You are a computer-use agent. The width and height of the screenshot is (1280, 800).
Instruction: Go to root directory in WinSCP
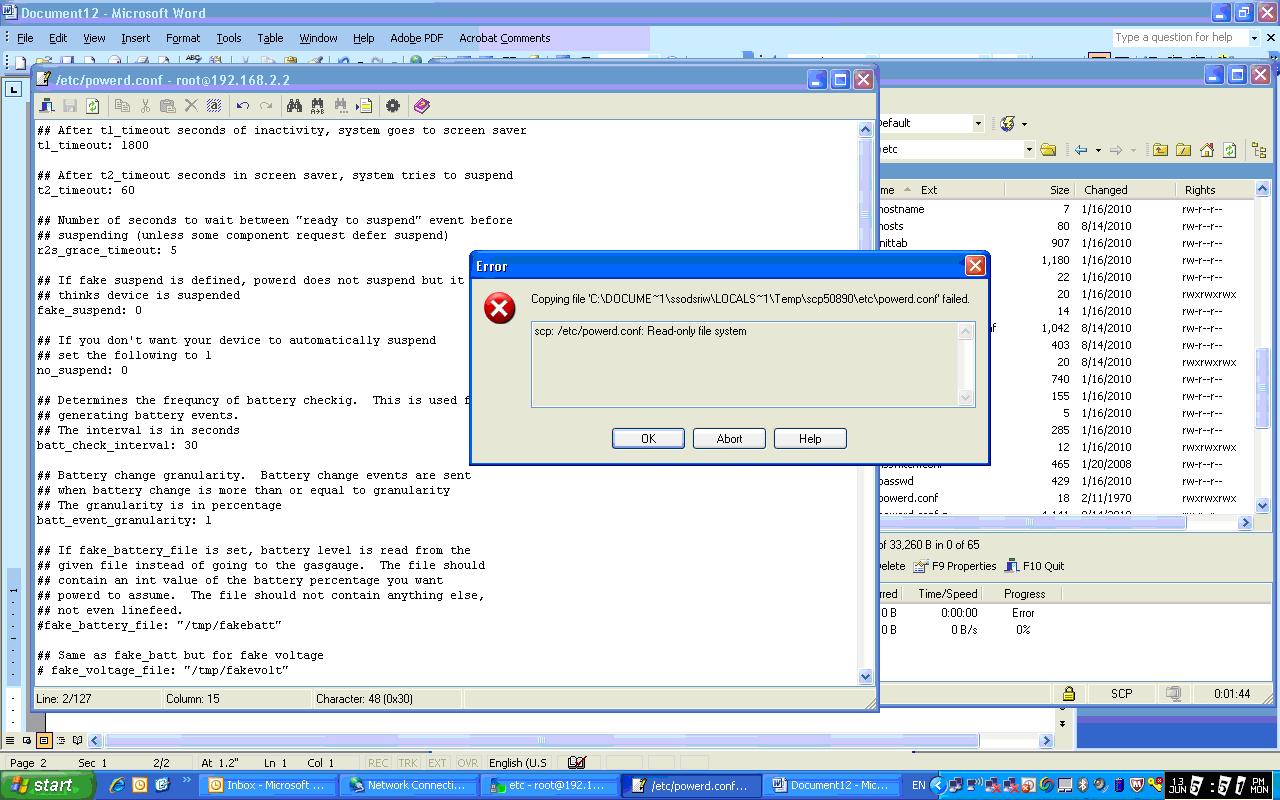pyautogui.click(x=1183, y=150)
